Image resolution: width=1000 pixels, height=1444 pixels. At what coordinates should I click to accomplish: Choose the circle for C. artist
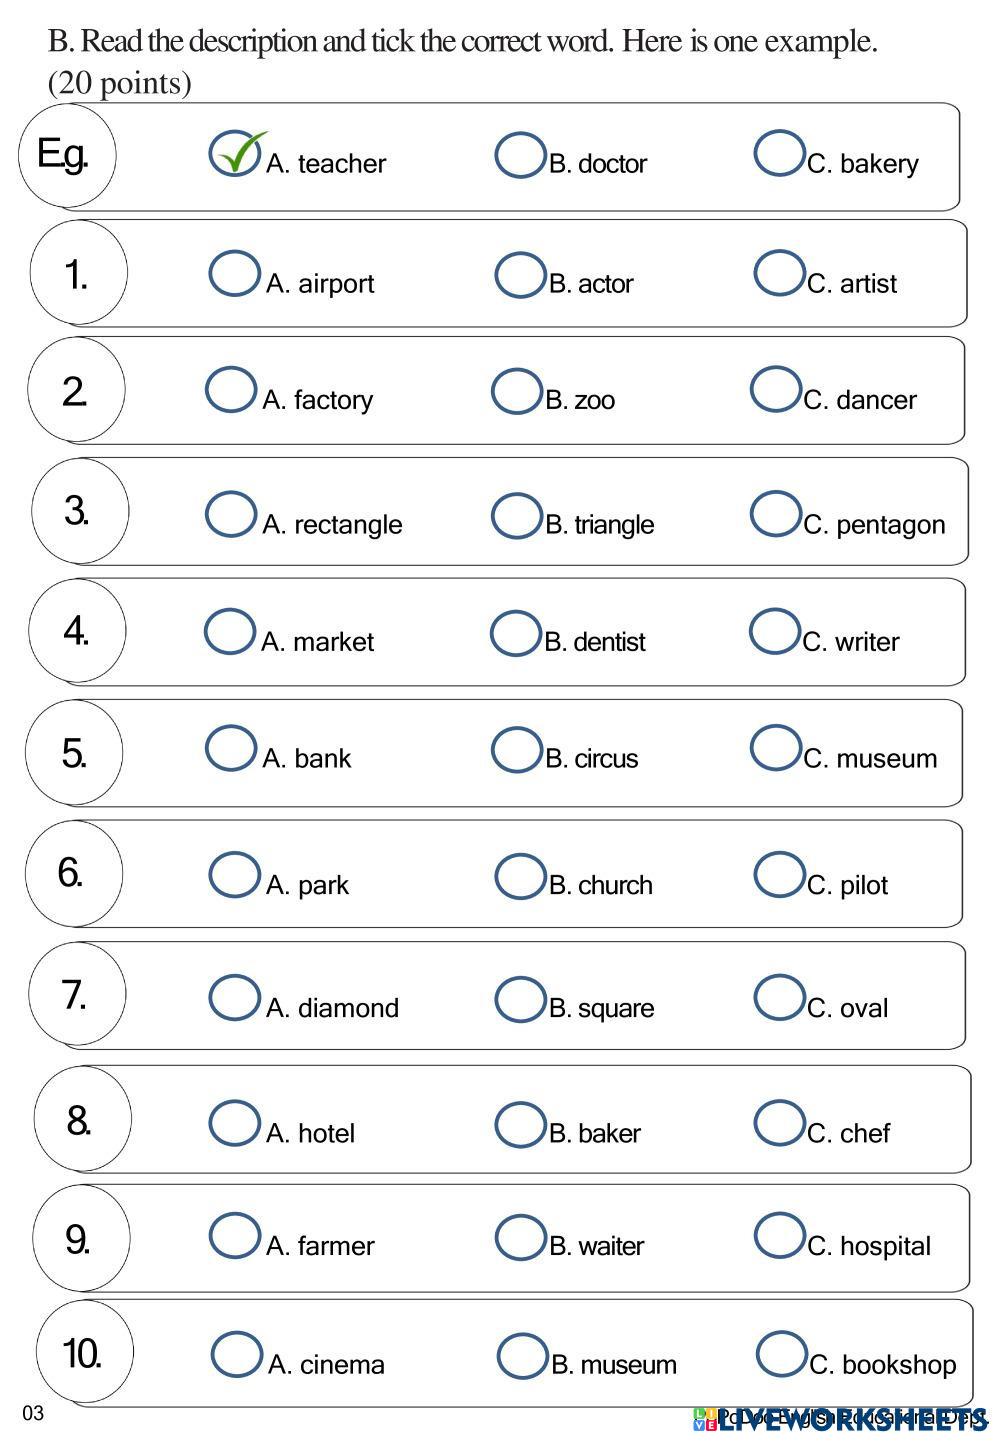coord(778,273)
